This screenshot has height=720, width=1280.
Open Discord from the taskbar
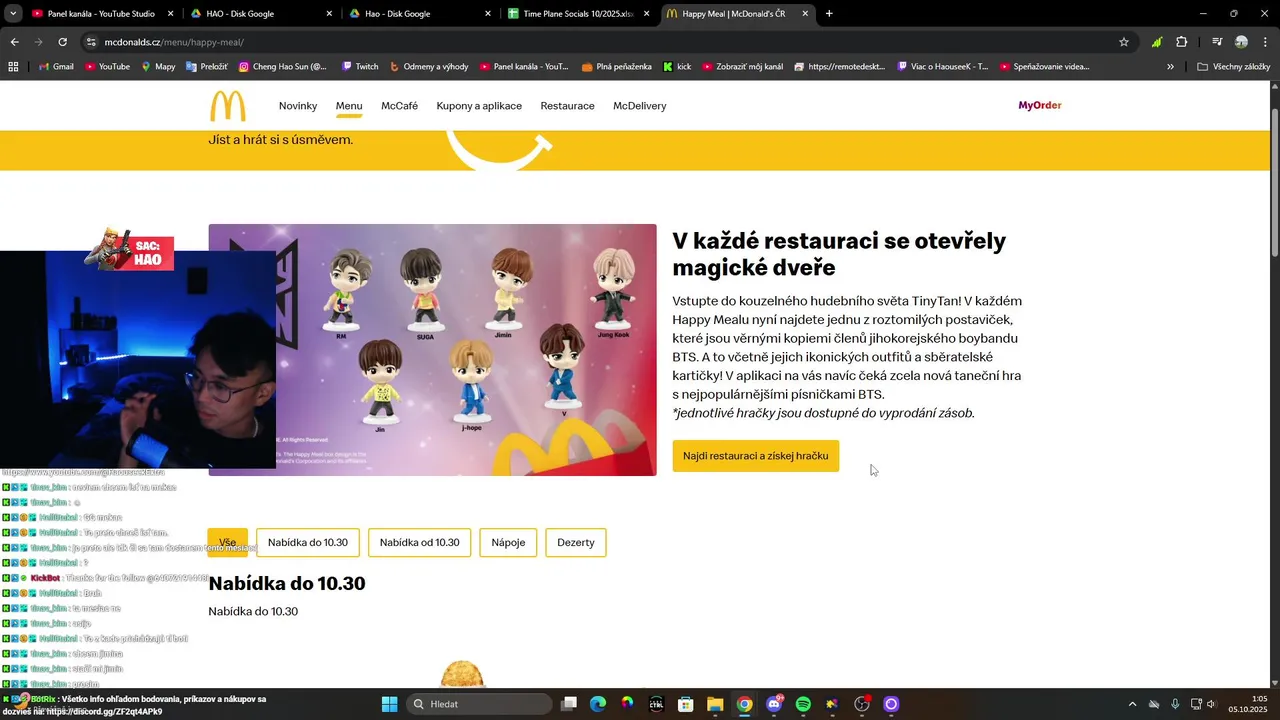click(x=773, y=704)
